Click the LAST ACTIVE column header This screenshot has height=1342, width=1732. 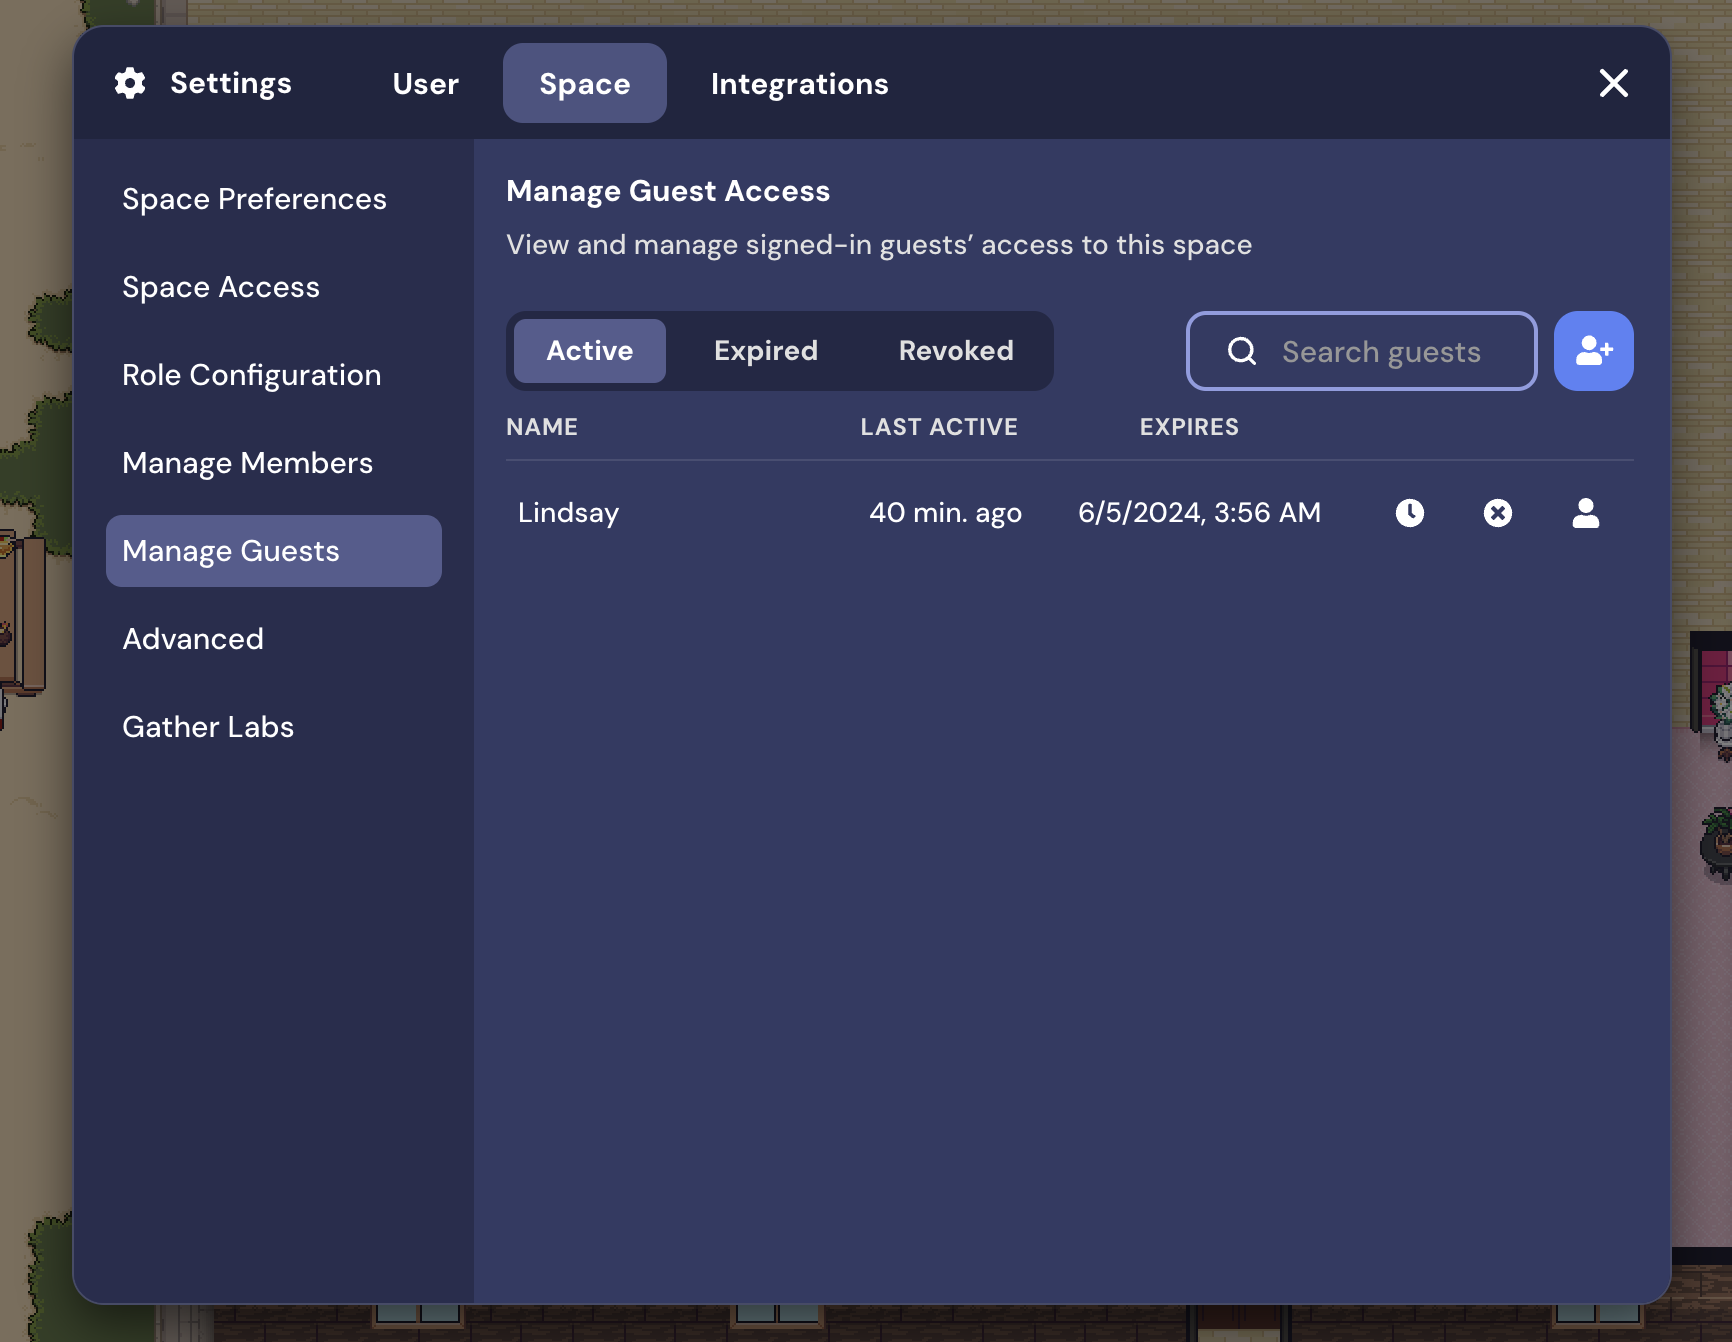coord(939,427)
